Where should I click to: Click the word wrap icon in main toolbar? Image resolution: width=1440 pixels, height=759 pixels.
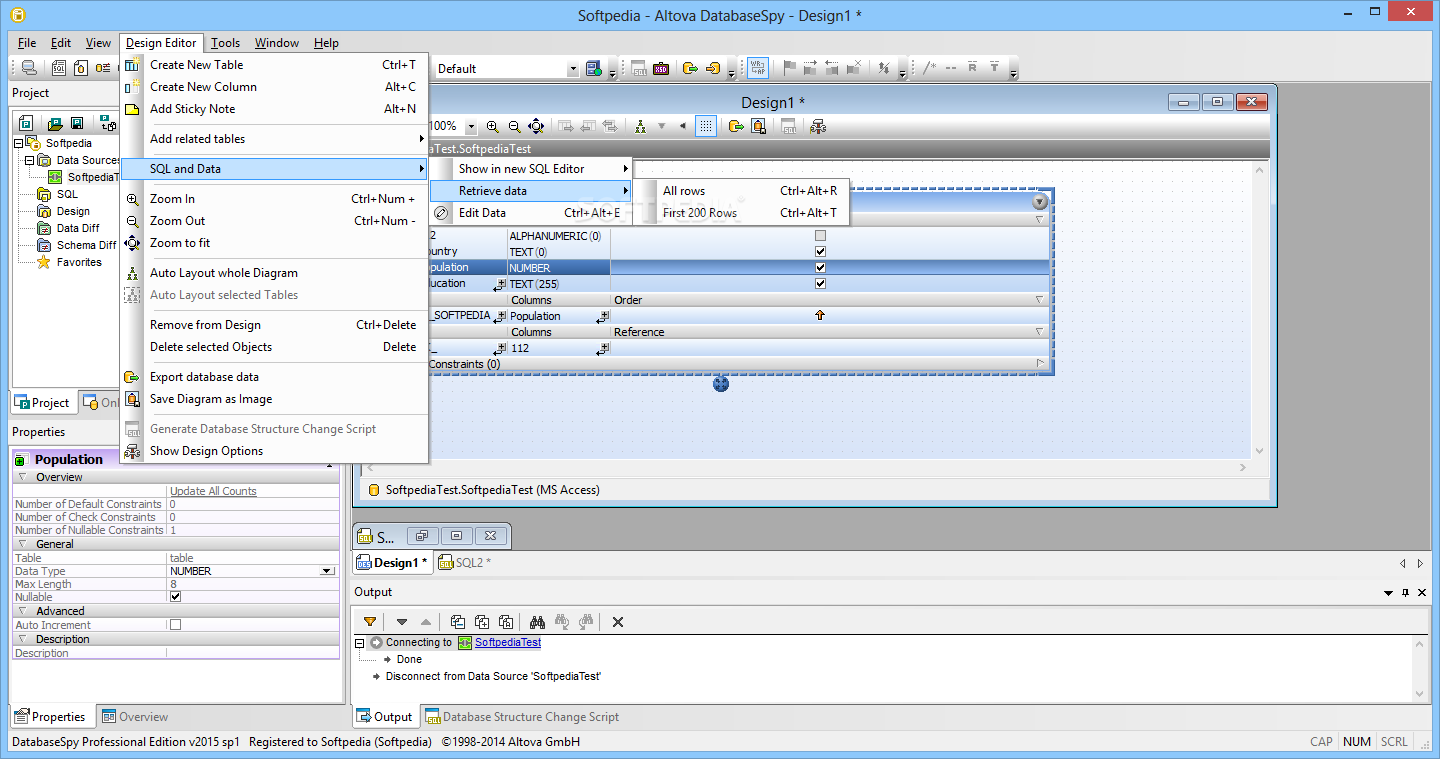click(759, 68)
